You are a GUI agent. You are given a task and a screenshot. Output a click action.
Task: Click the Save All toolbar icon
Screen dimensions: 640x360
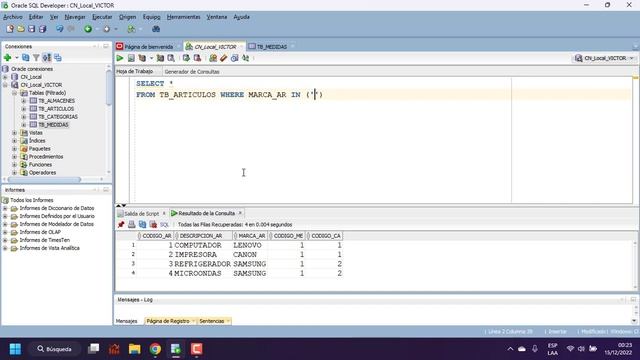coord(42,29)
